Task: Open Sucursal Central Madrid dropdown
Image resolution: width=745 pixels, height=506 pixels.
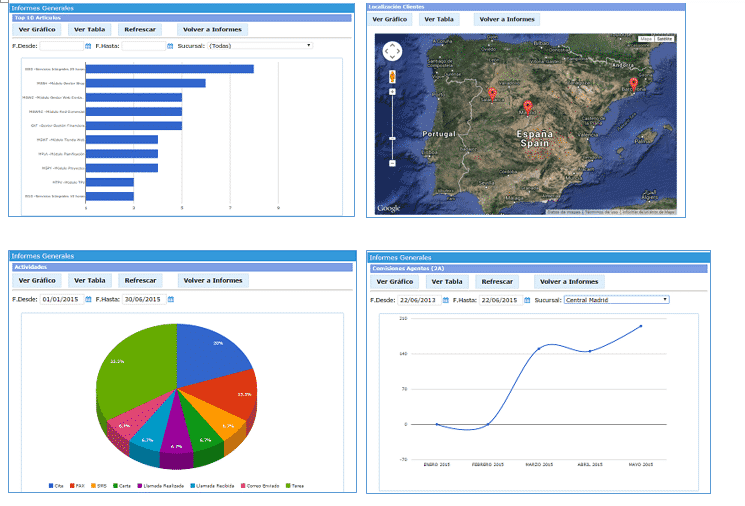Action: point(616,300)
